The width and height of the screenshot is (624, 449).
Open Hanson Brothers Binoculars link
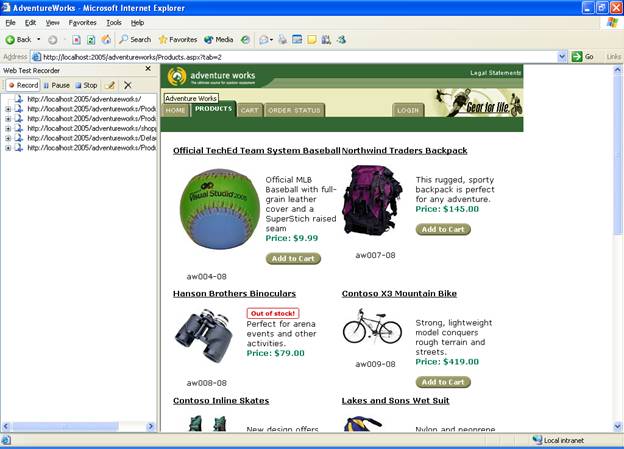[x=234, y=294]
